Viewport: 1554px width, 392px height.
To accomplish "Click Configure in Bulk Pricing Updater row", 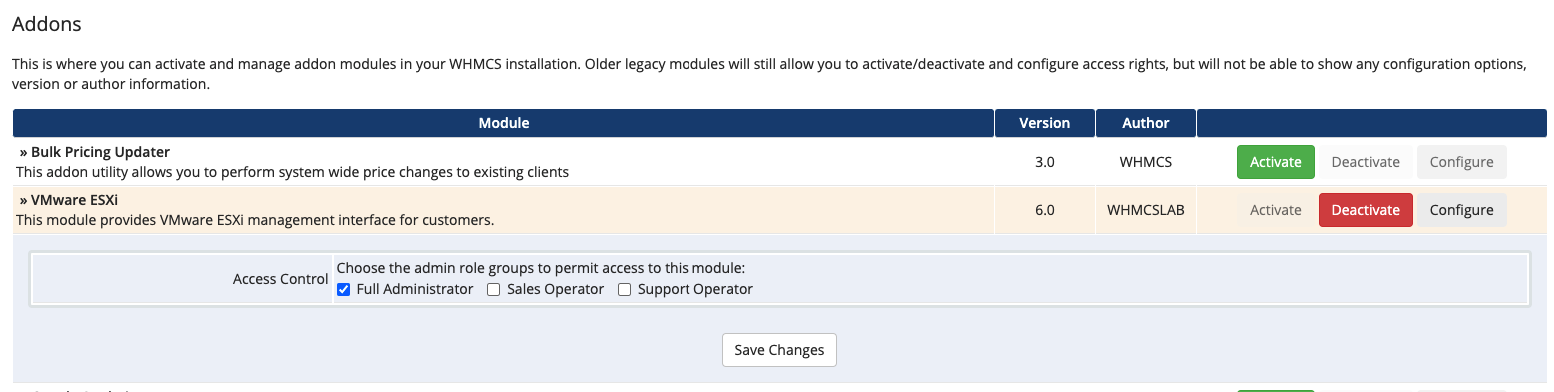I will (1461, 162).
